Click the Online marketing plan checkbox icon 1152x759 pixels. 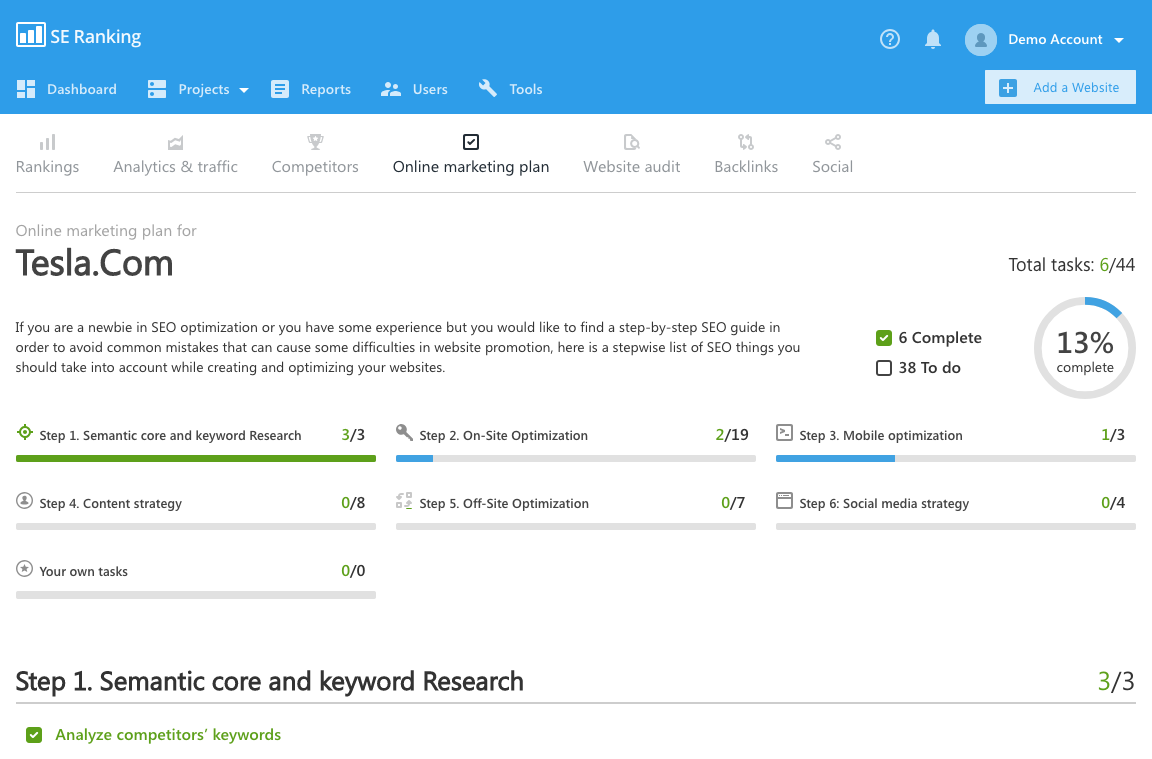click(471, 142)
